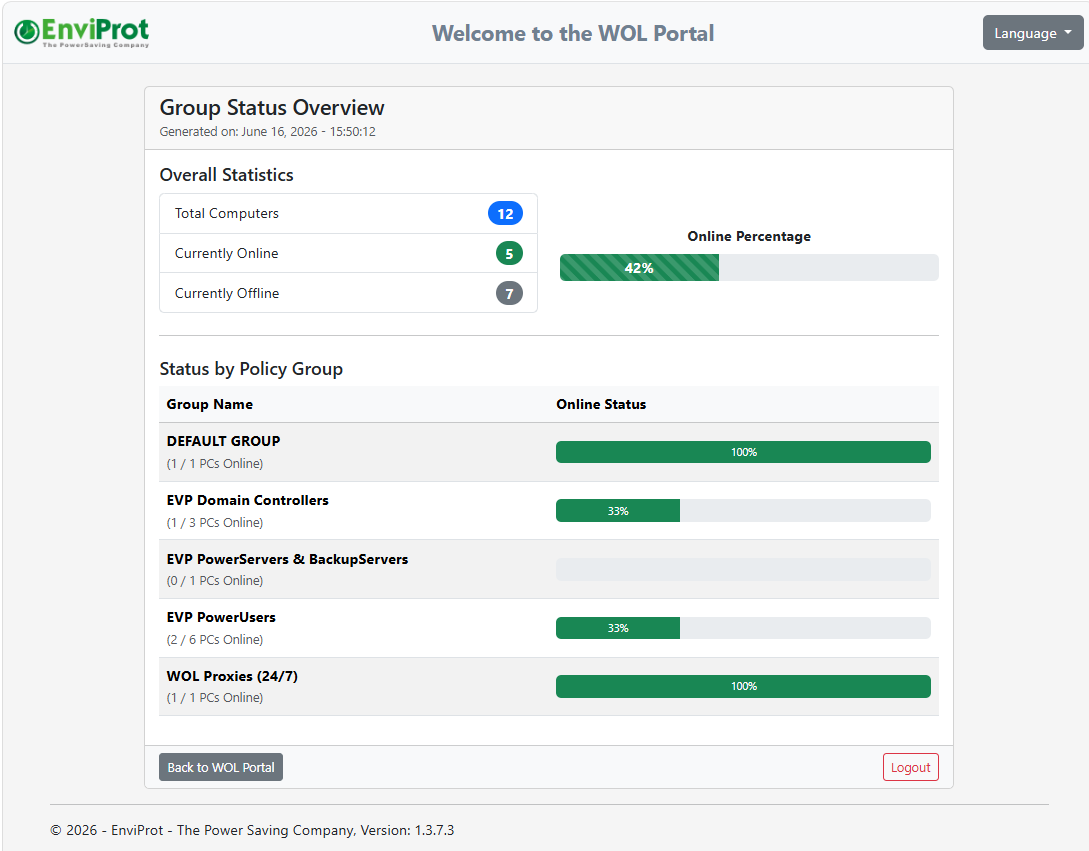Open the Language dropdown
1089x851 pixels.
1033,33
